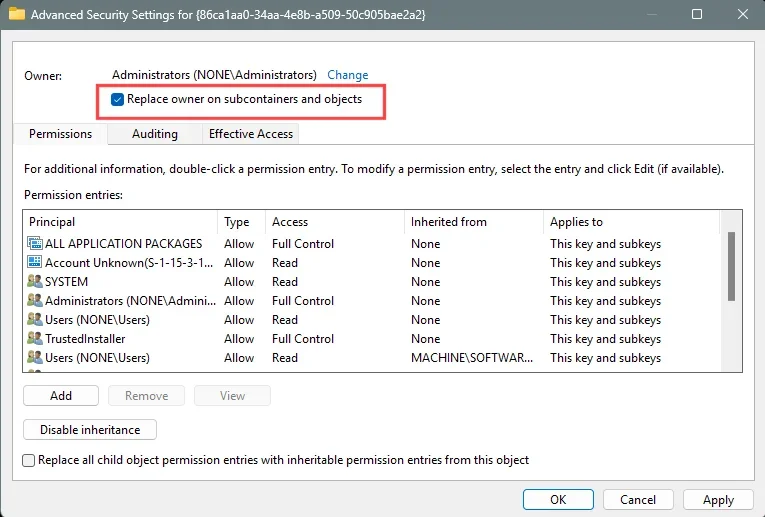Select the Account Unknown entry icon
765x517 pixels.
coord(35,262)
